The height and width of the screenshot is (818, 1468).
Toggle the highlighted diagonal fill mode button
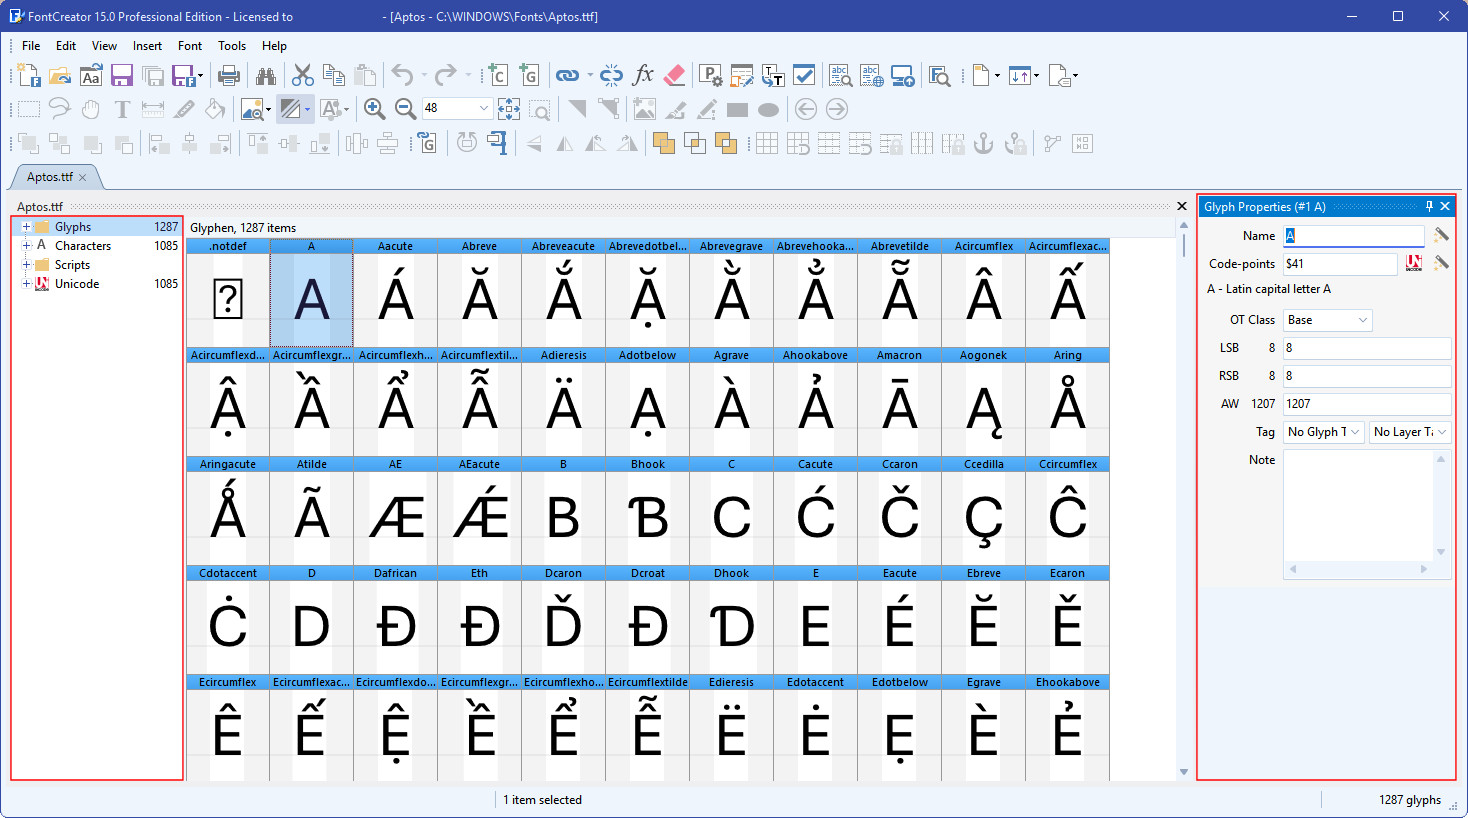tap(291, 108)
